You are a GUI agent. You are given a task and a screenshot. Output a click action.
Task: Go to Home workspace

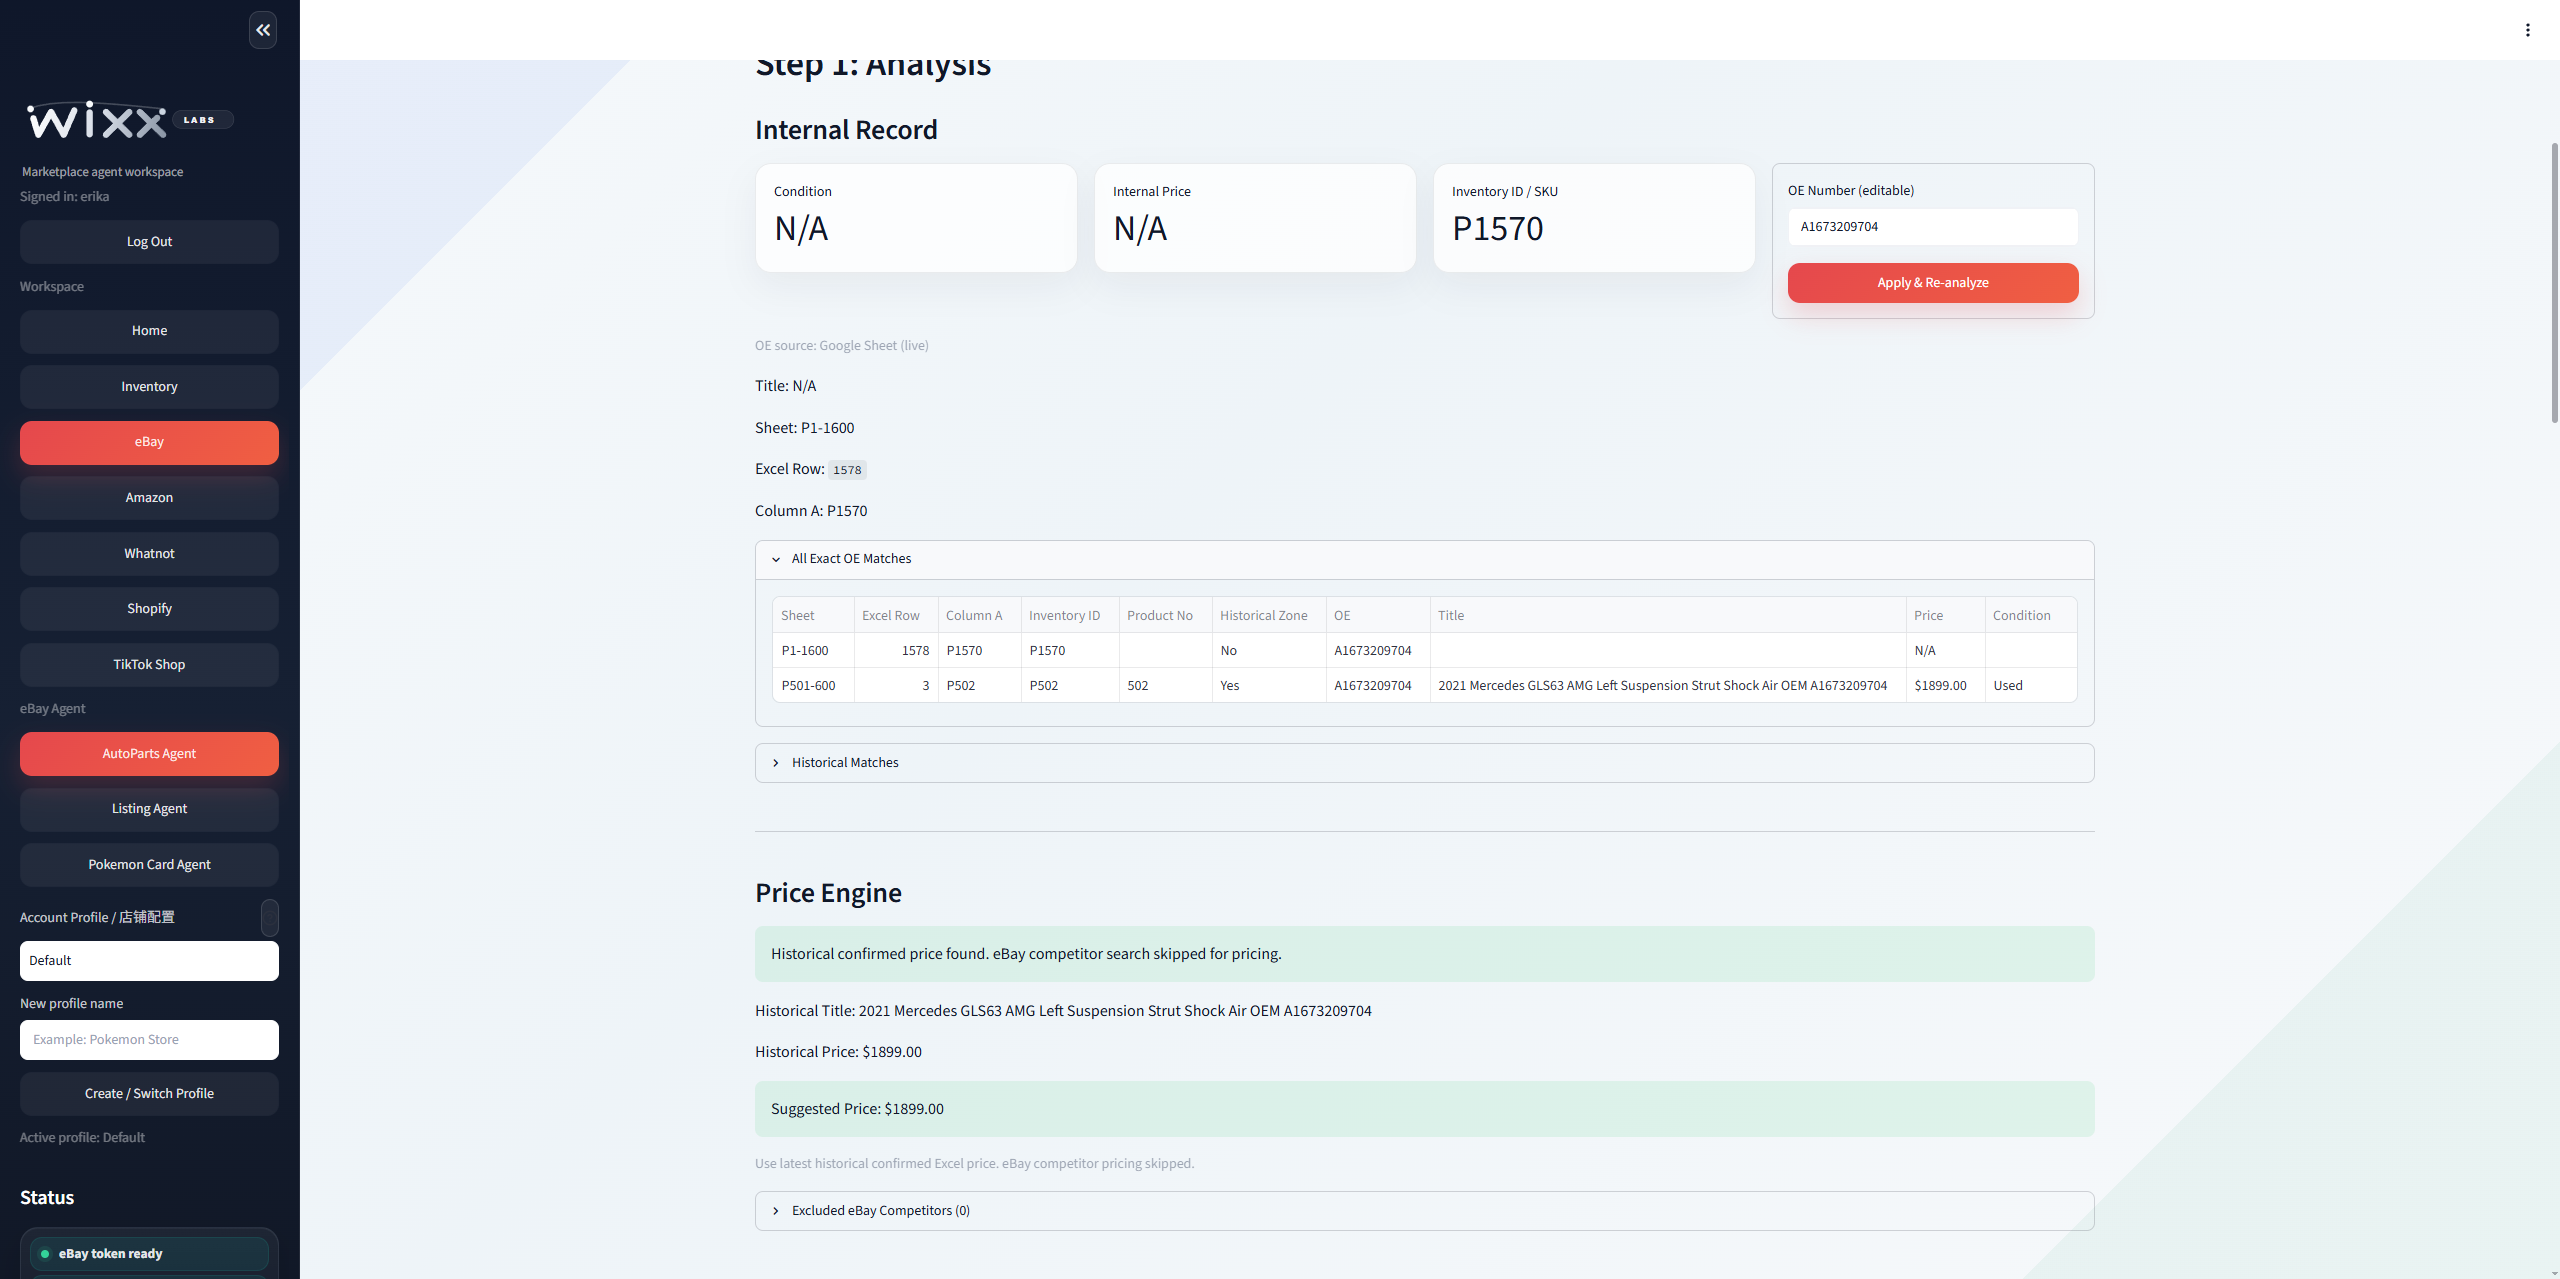[x=149, y=331]
